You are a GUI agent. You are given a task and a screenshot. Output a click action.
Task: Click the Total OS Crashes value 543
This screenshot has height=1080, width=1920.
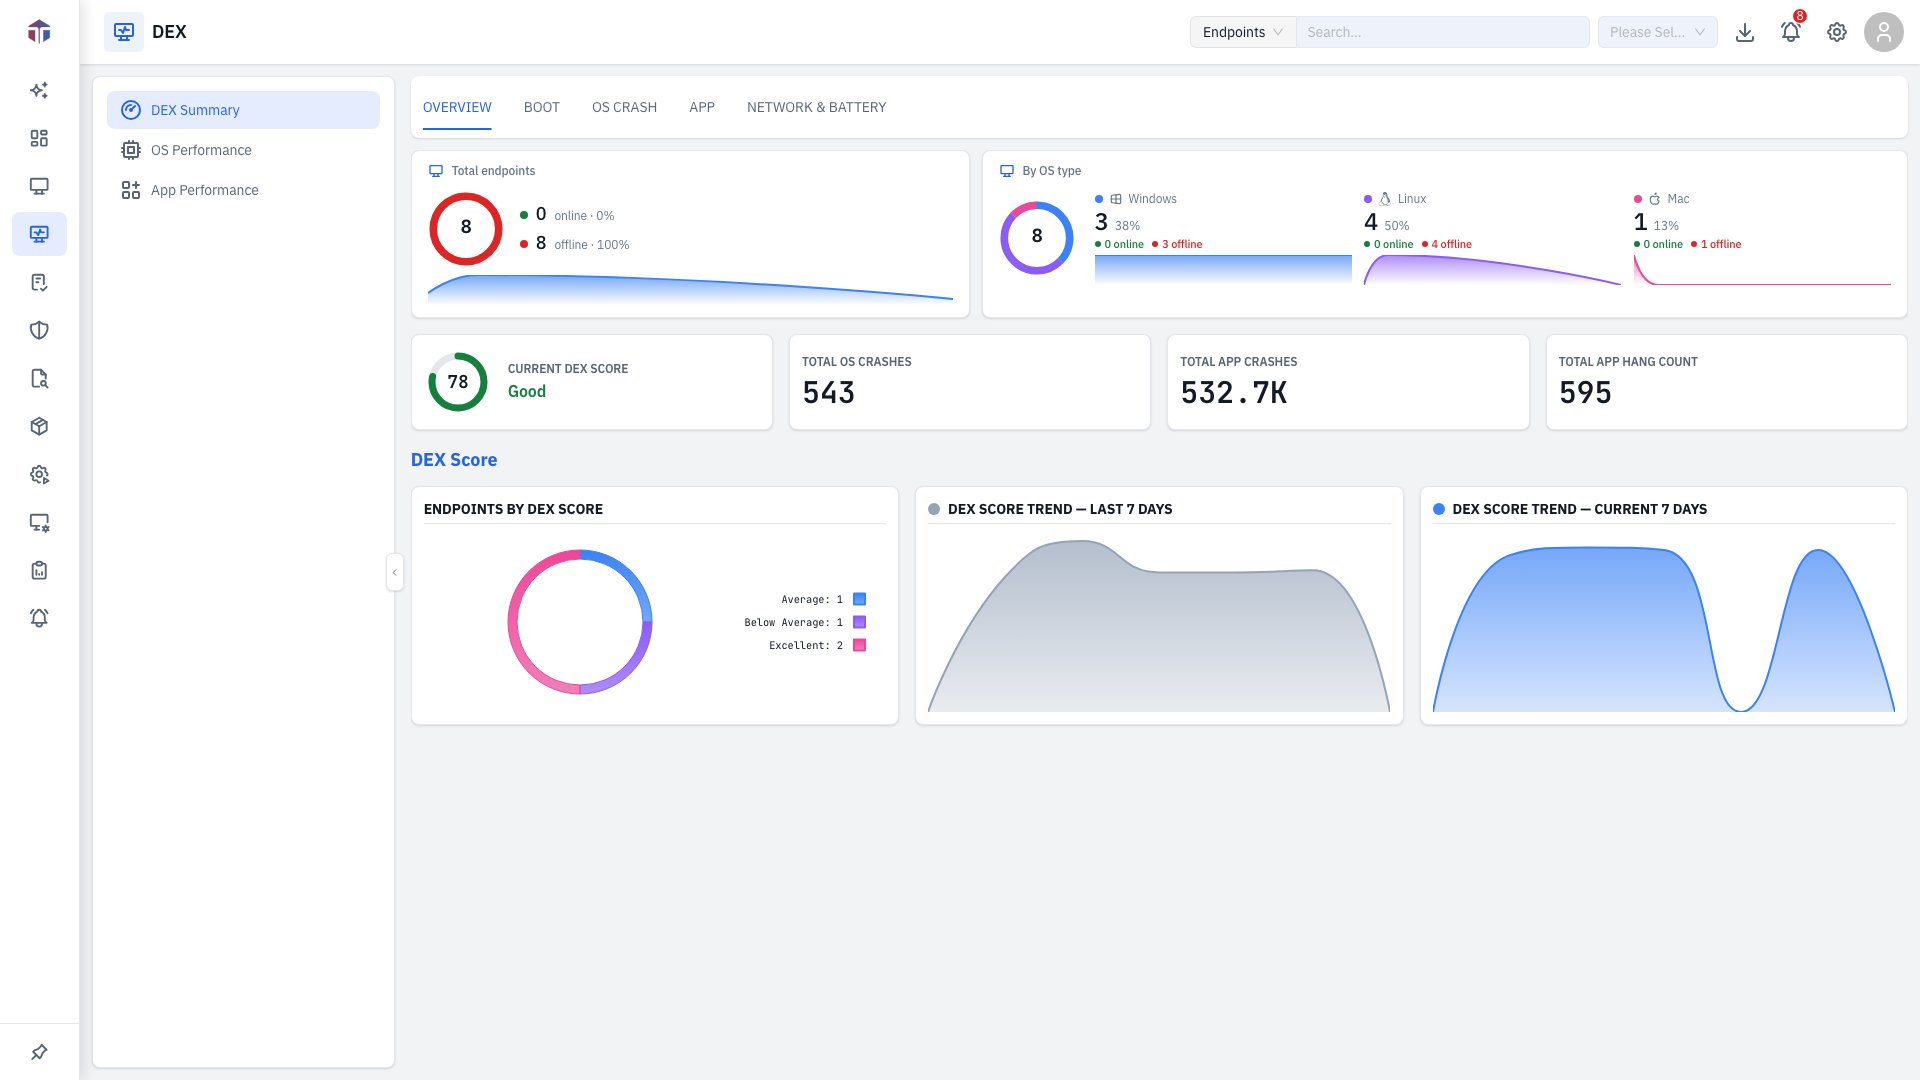[828, 393]
